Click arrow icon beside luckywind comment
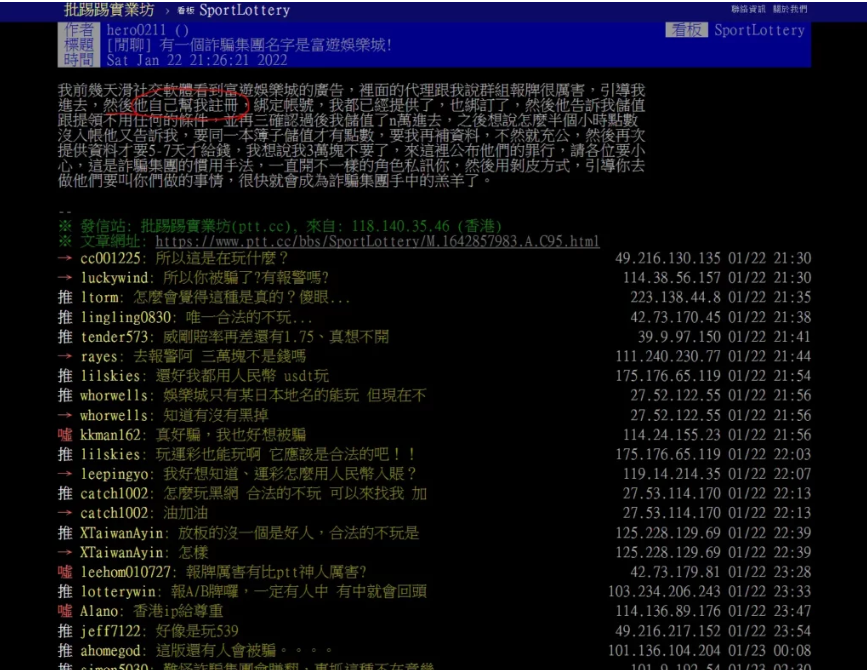The image size is (867, 670). pos(65,277)
